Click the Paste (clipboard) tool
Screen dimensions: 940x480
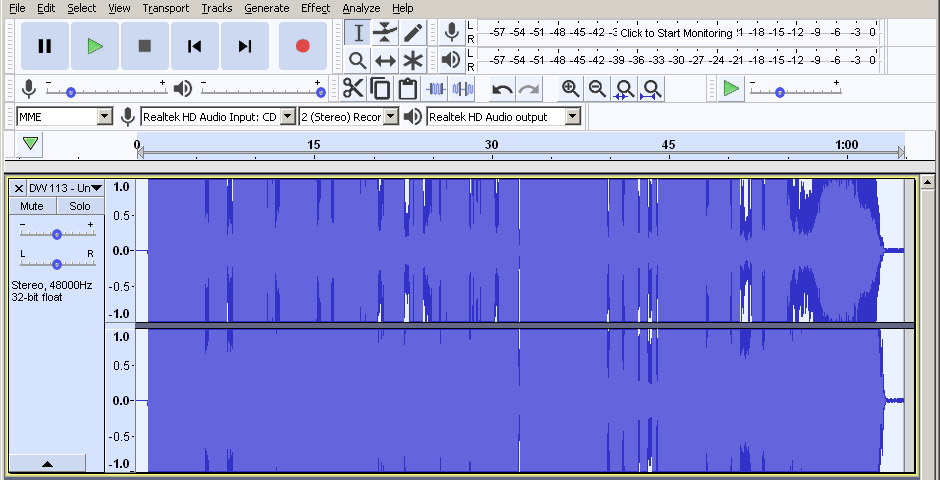408,89
